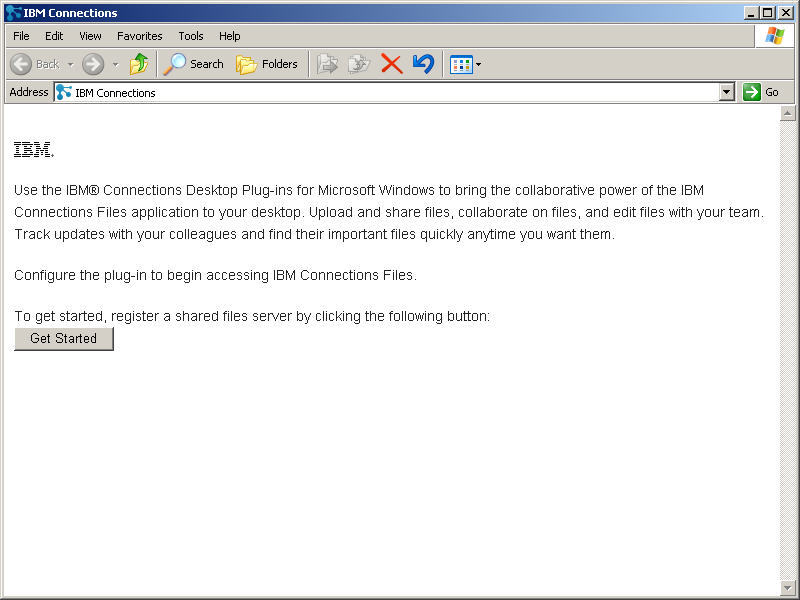Open the Tools menu

tap(191, 36)
